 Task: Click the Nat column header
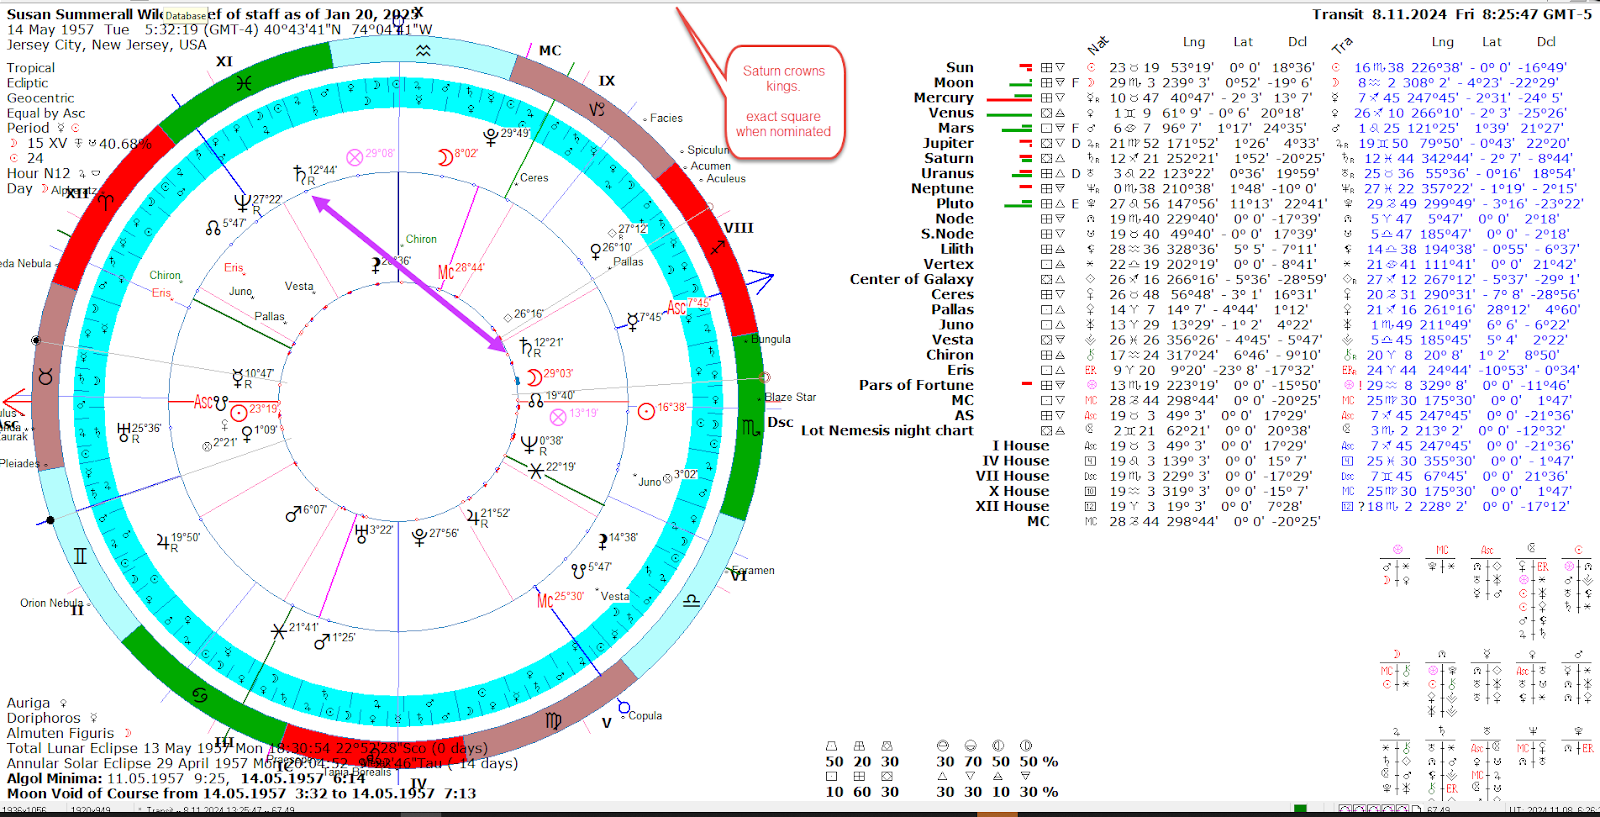1098,46
